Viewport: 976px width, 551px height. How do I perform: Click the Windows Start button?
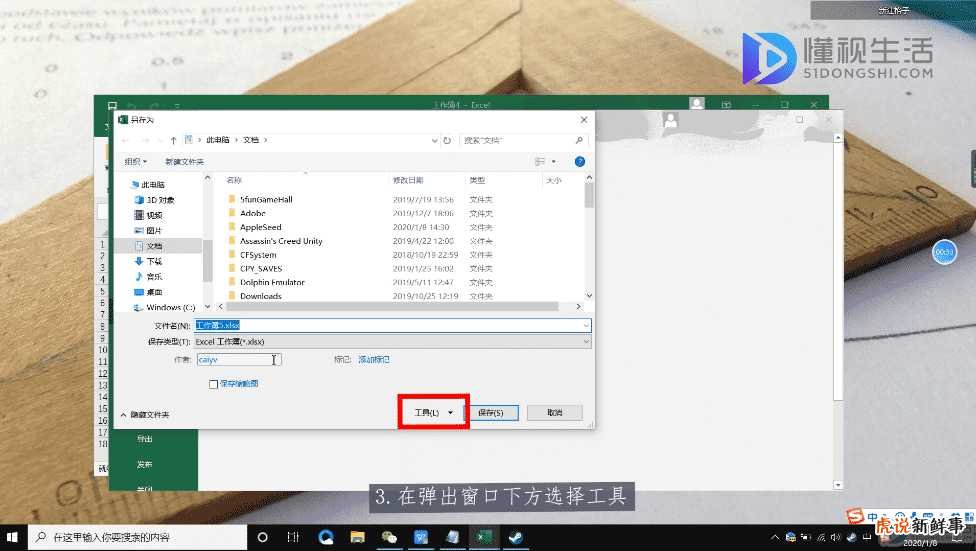click(x=13, y=537)
